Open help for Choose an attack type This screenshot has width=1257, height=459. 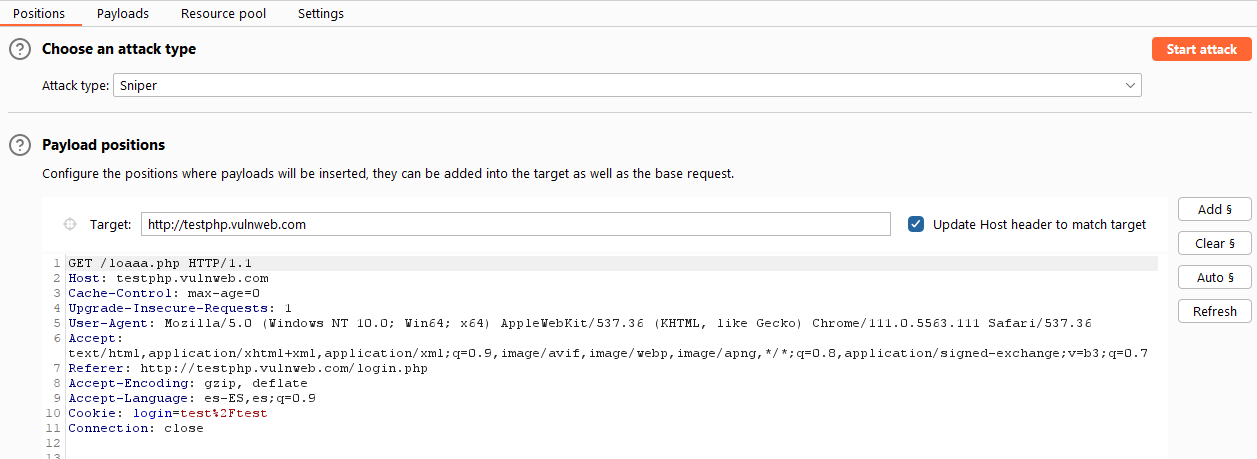click(20, 49)
